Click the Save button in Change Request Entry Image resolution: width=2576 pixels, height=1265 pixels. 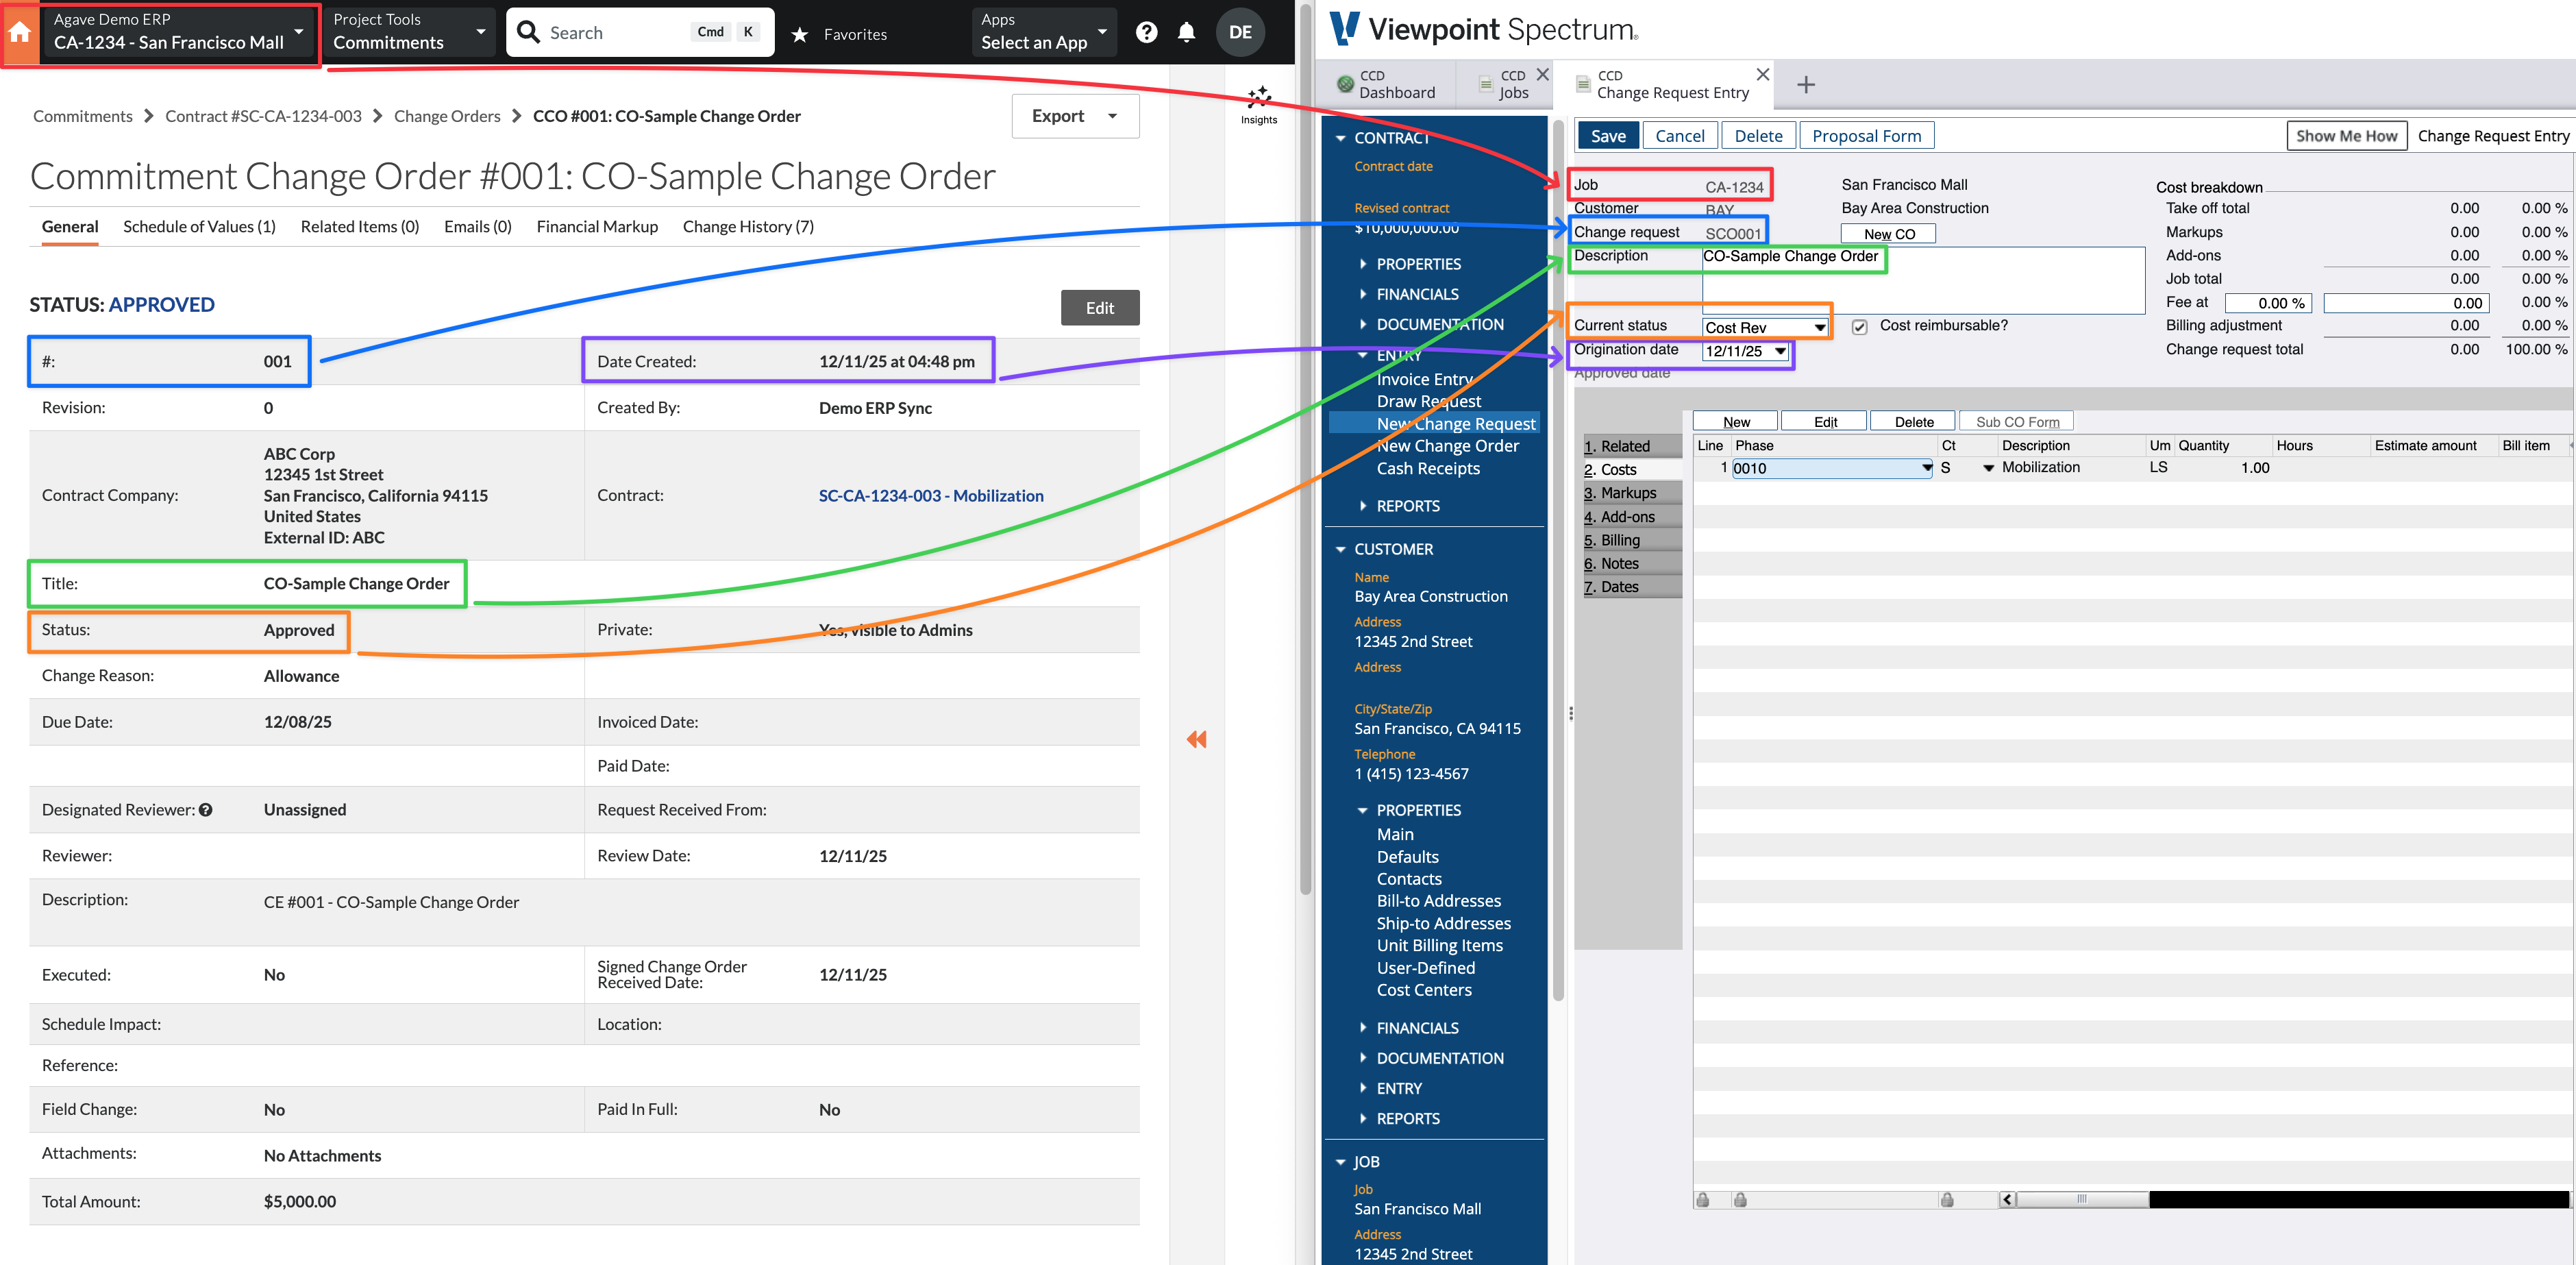pyautogui.click(x=1607, y=135)
